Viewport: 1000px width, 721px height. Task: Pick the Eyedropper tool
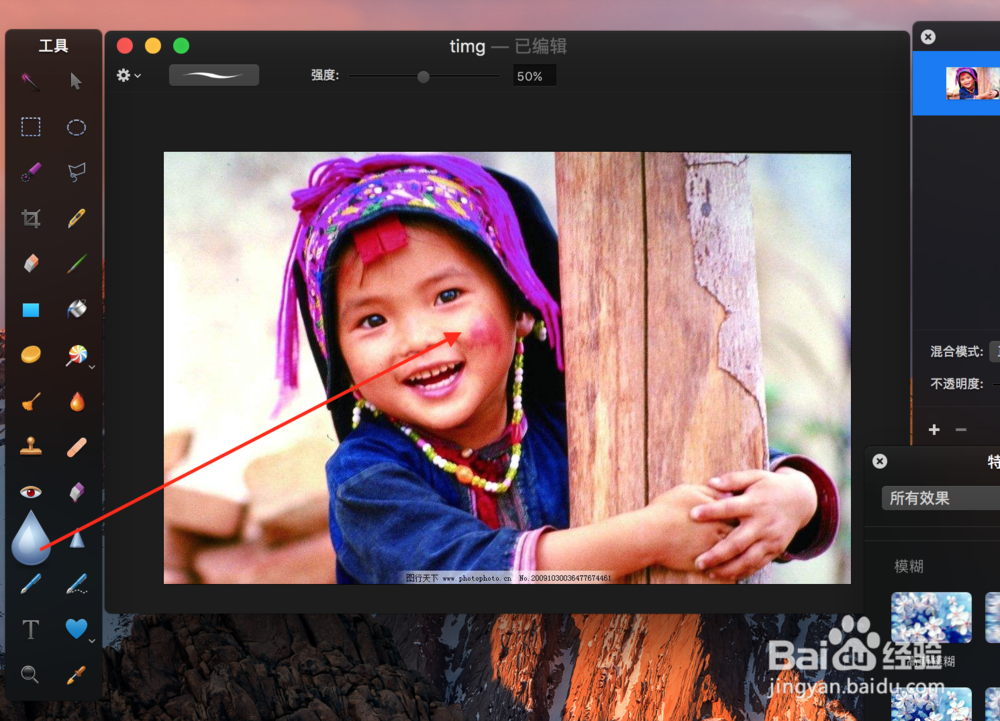coord(76,675)
